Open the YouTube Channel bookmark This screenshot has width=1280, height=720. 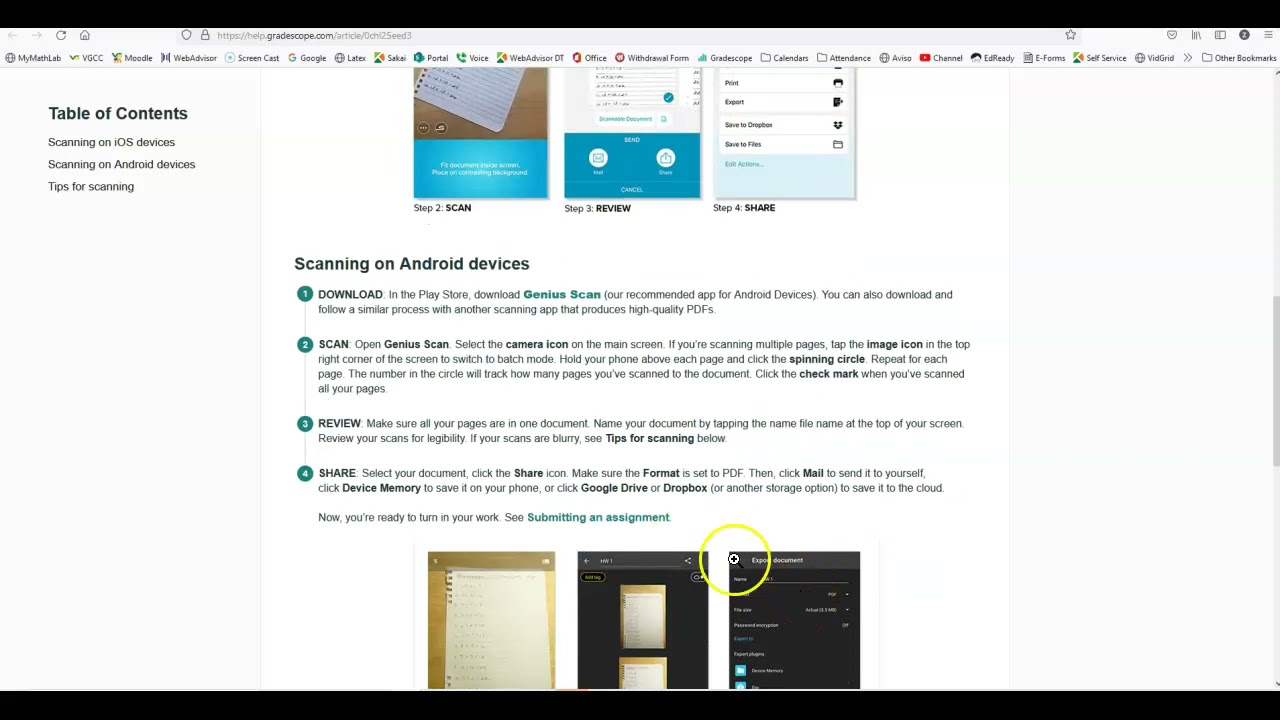(x=941, y=58)
